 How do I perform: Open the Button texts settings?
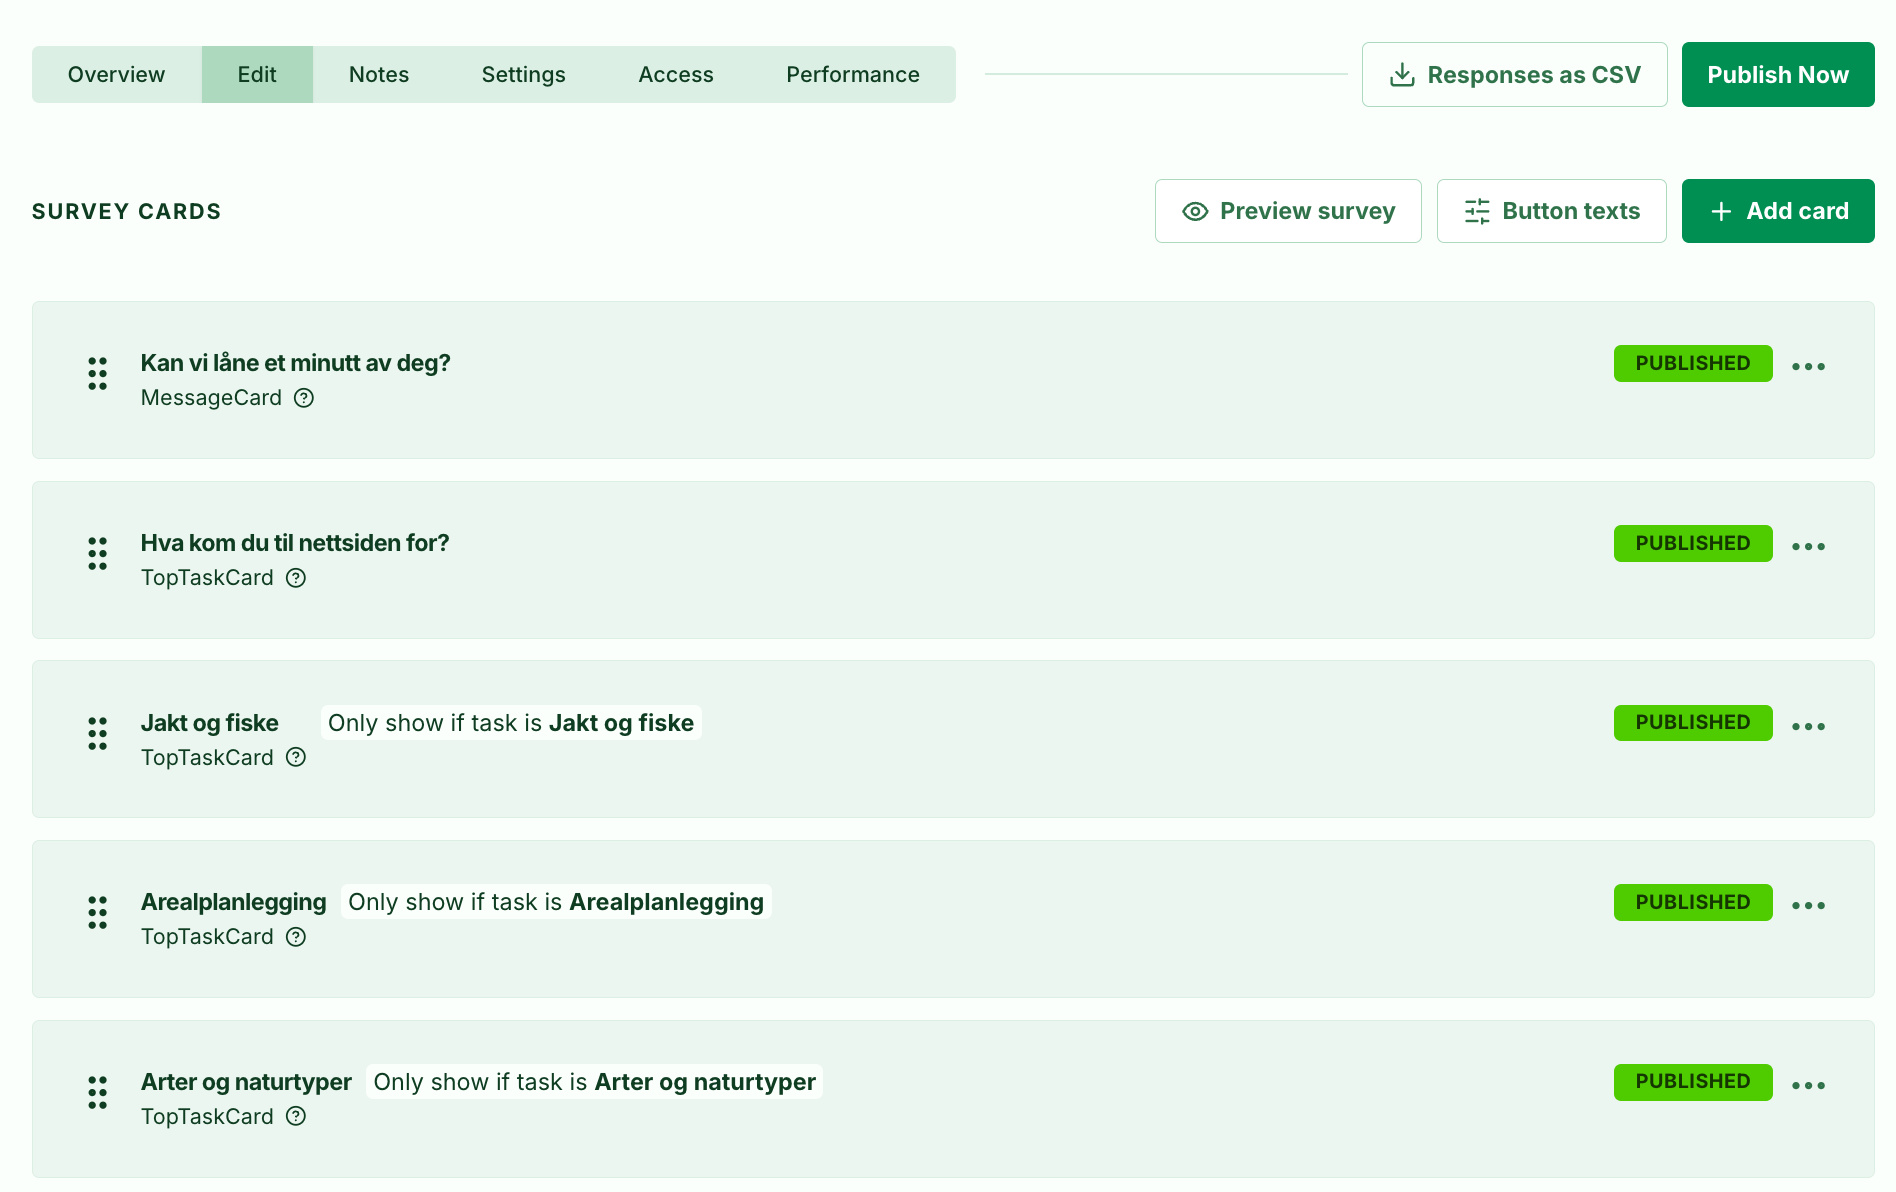1551,211
